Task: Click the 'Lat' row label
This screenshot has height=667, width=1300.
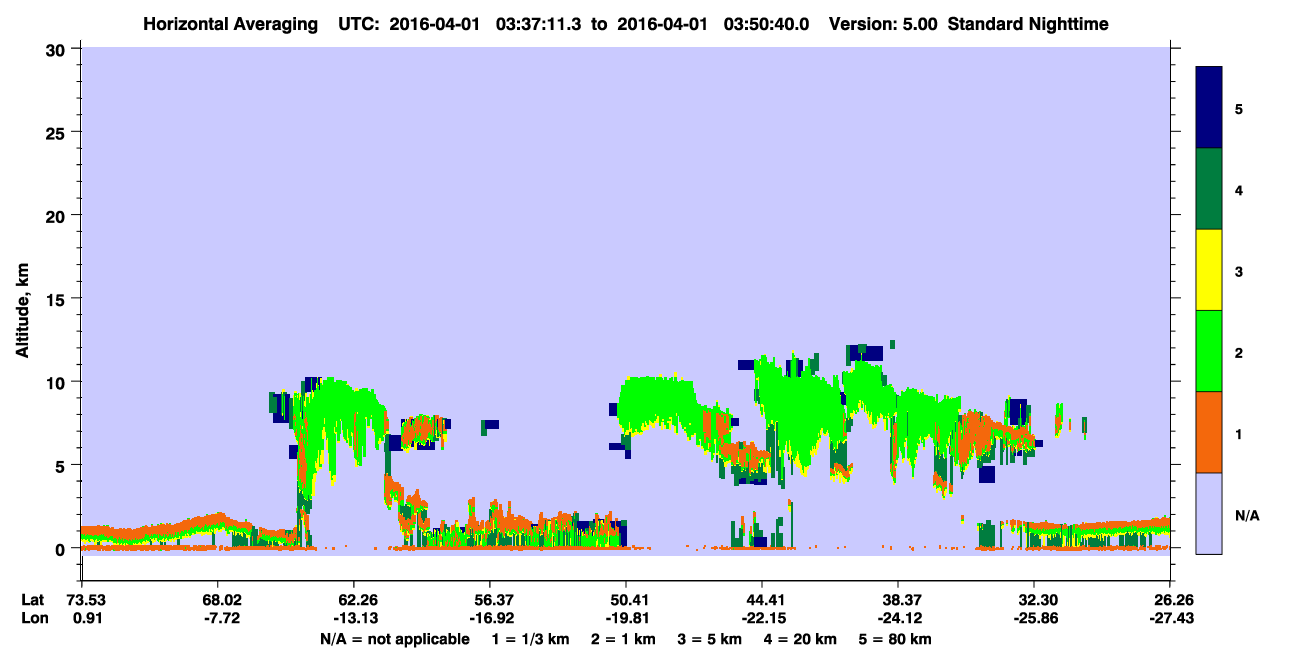Action: click(x=32, y=600)
